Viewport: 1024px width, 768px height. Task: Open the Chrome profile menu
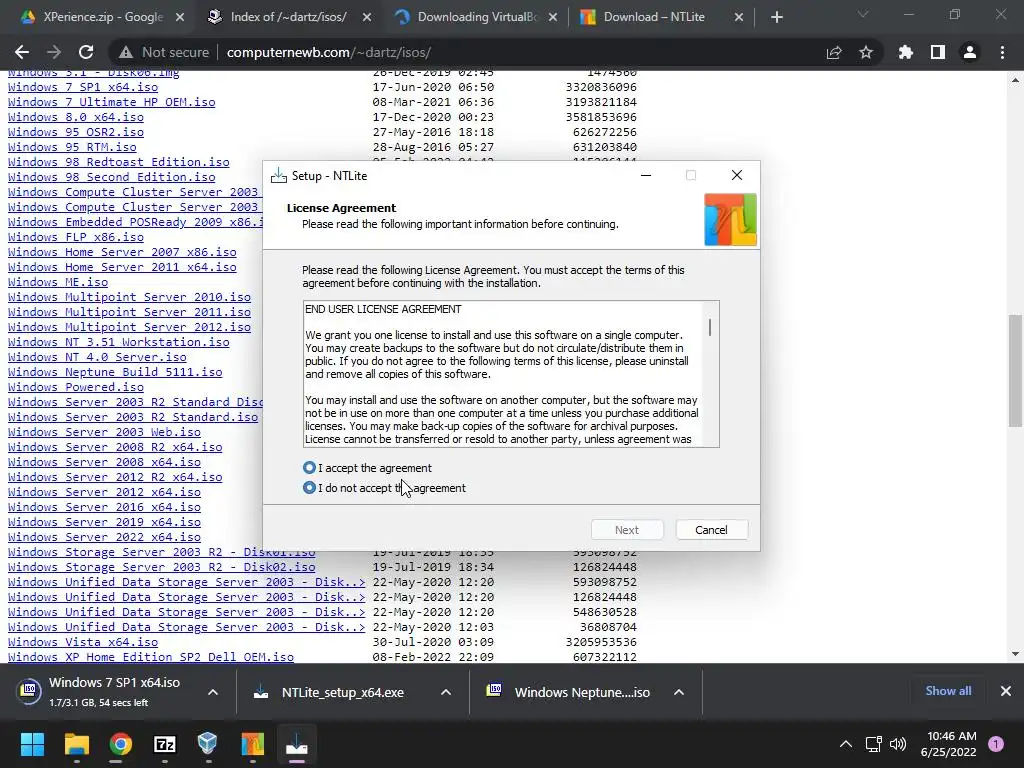coord(970,52)
